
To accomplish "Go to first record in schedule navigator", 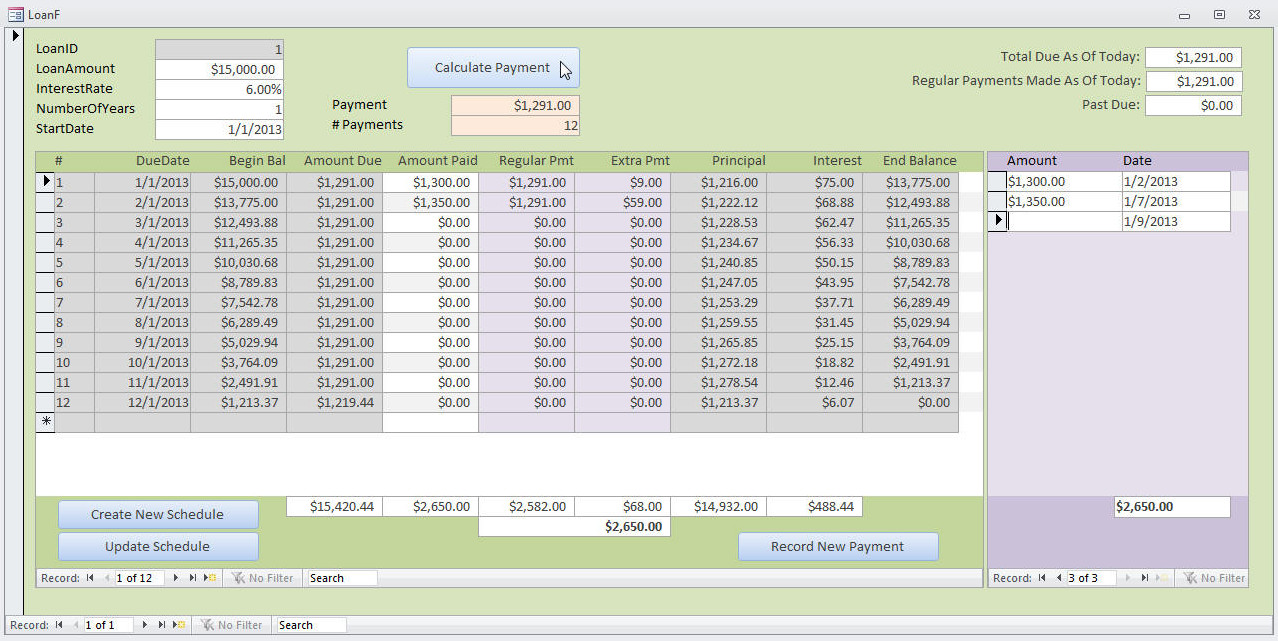I will click(90, 578).
